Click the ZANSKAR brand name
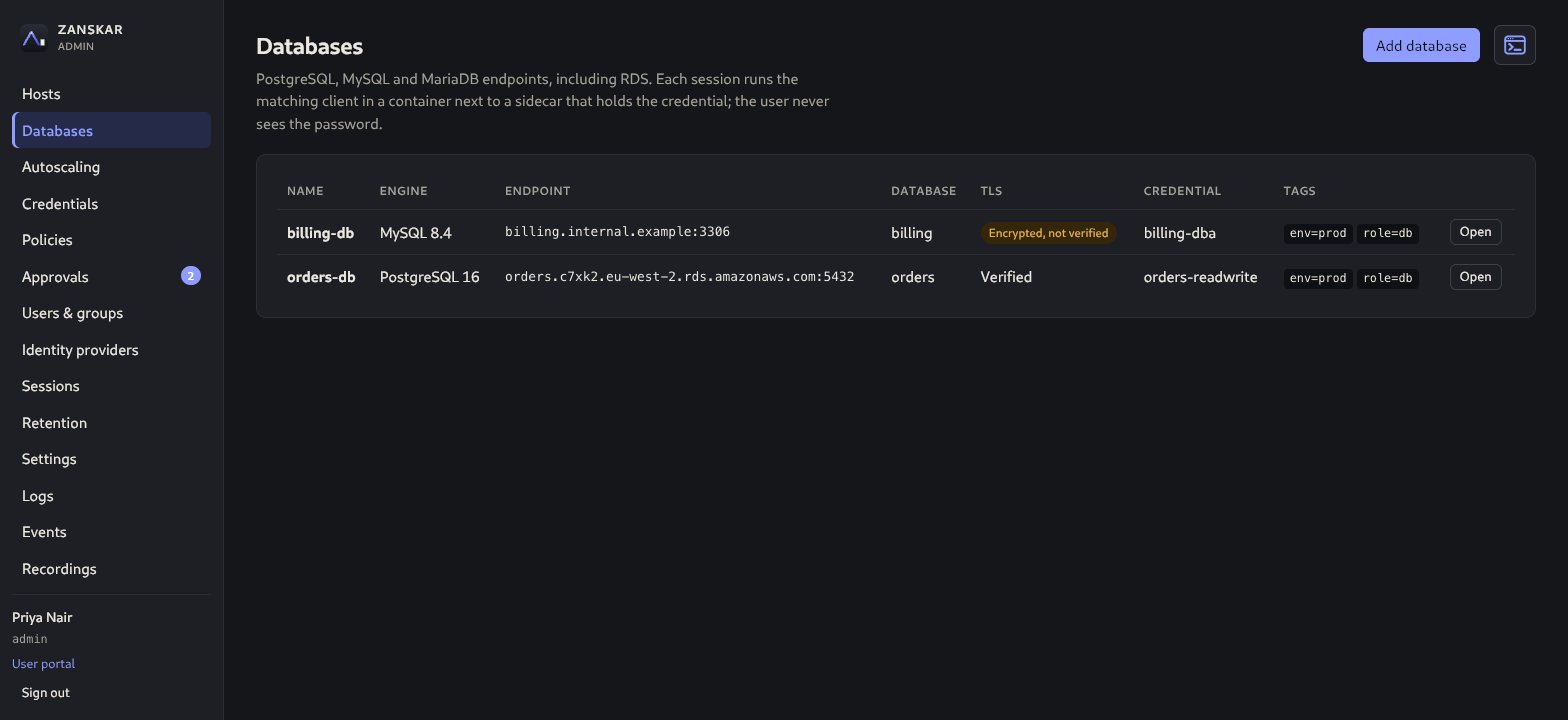Viewport: 1568px width, 720px height. 90,30
